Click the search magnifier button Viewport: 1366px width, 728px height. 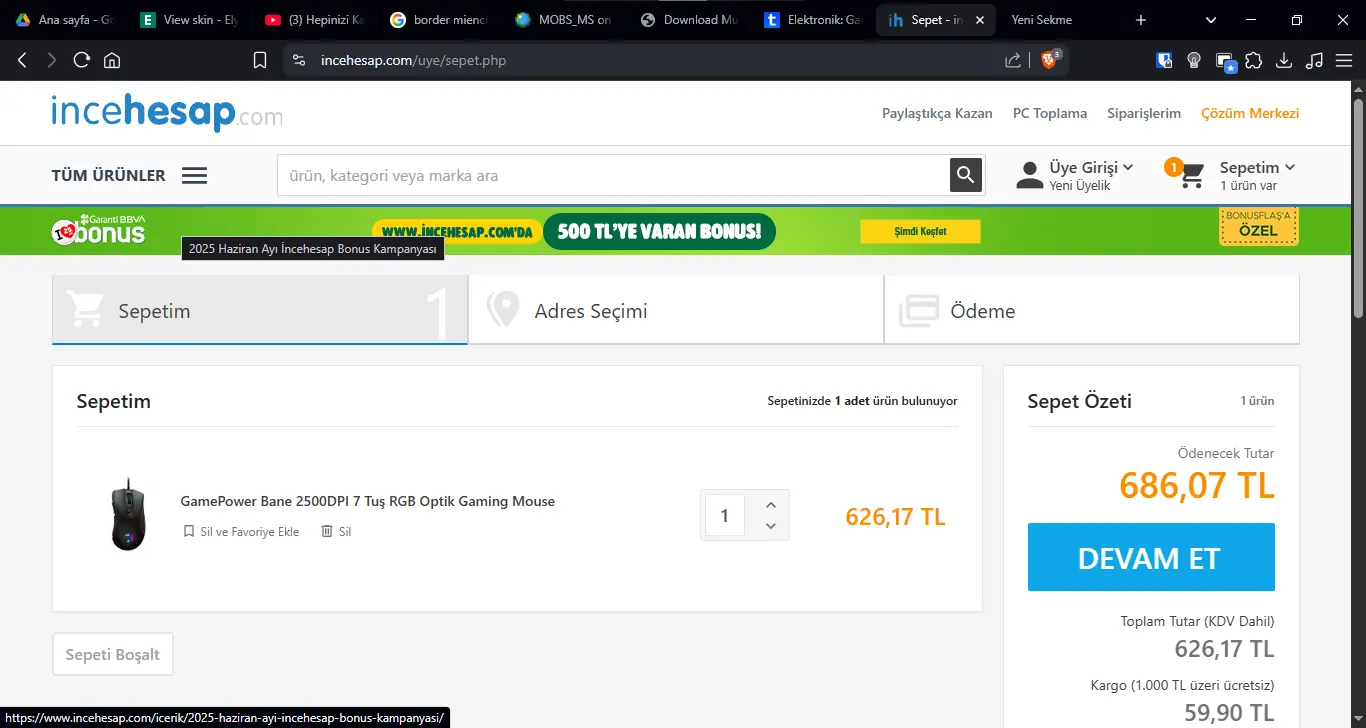(x=965, y=175)
